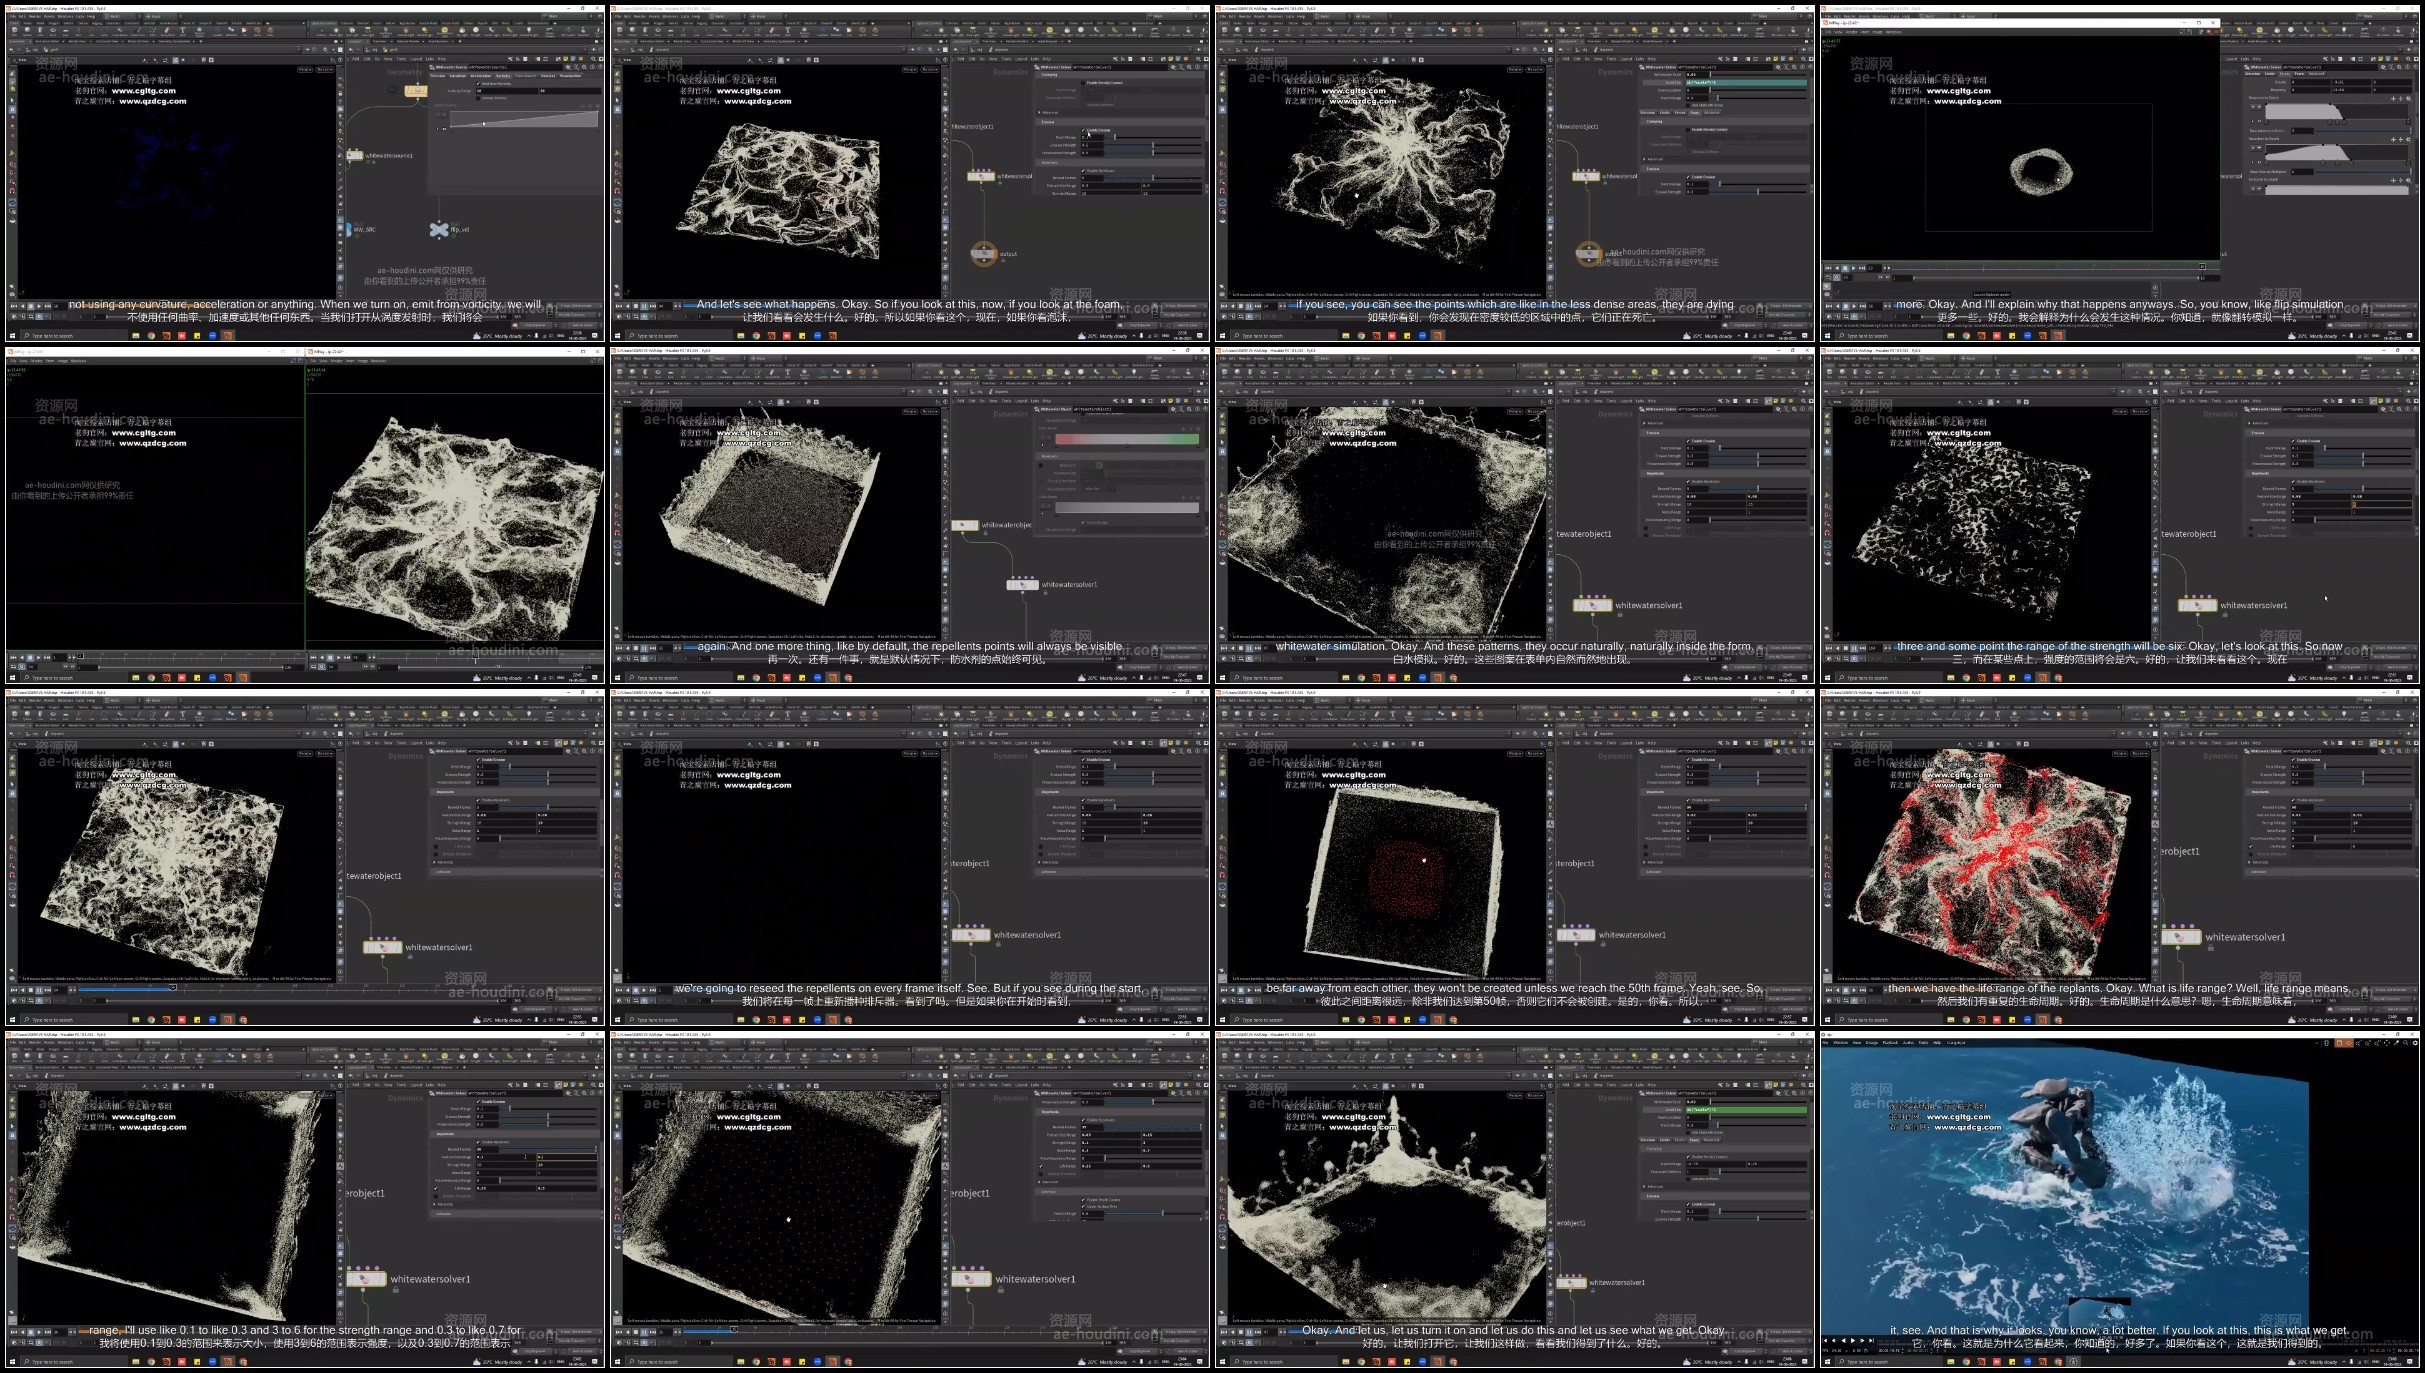Screen dimensions: 2425x1373
Task: Click Play in the ocean render viewer
Action: pos(1853,1340)
